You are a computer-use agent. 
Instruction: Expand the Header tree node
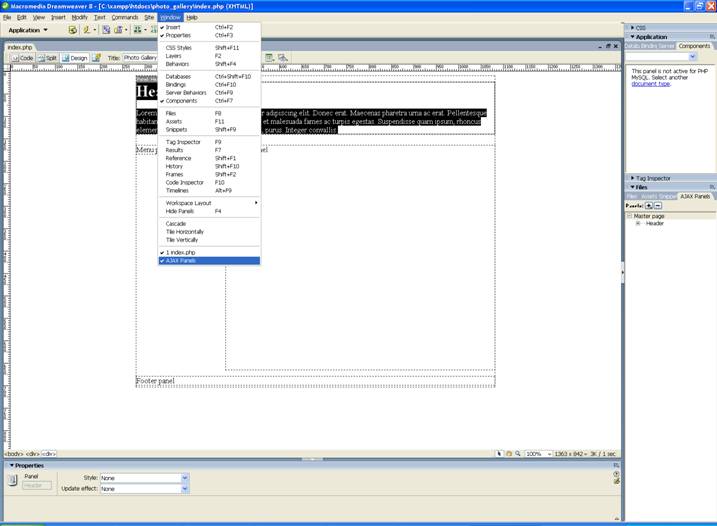[x=638, y=224]
